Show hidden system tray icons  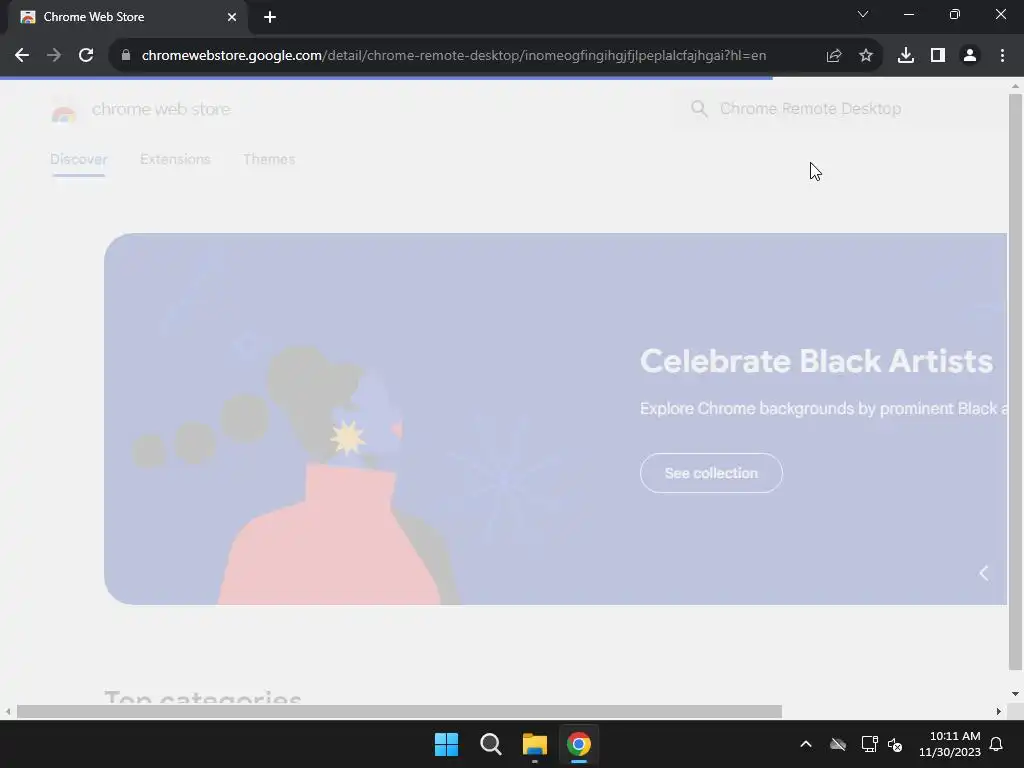click(806, 744)
